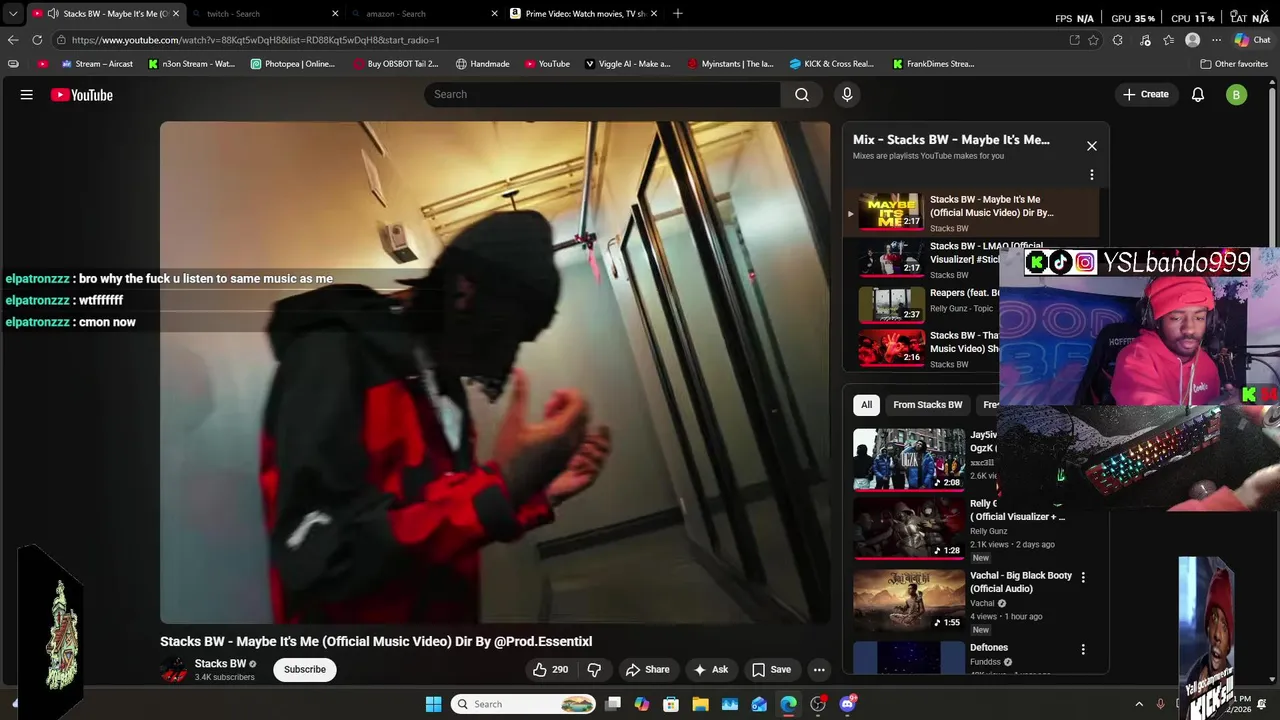The height and width of the screenshot is (720, 1280).
Task: Open the page in app icon in address bar
Action: coord(1074,40)
